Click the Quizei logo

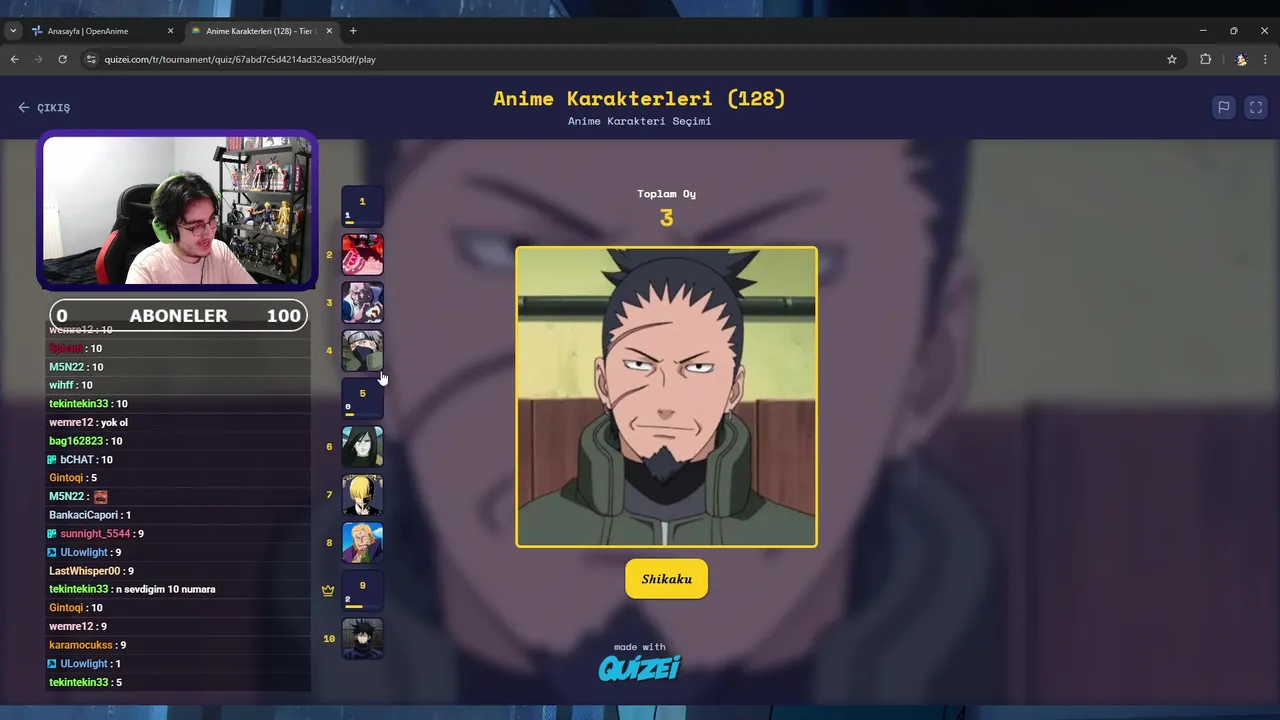click(x=639, y=667)
